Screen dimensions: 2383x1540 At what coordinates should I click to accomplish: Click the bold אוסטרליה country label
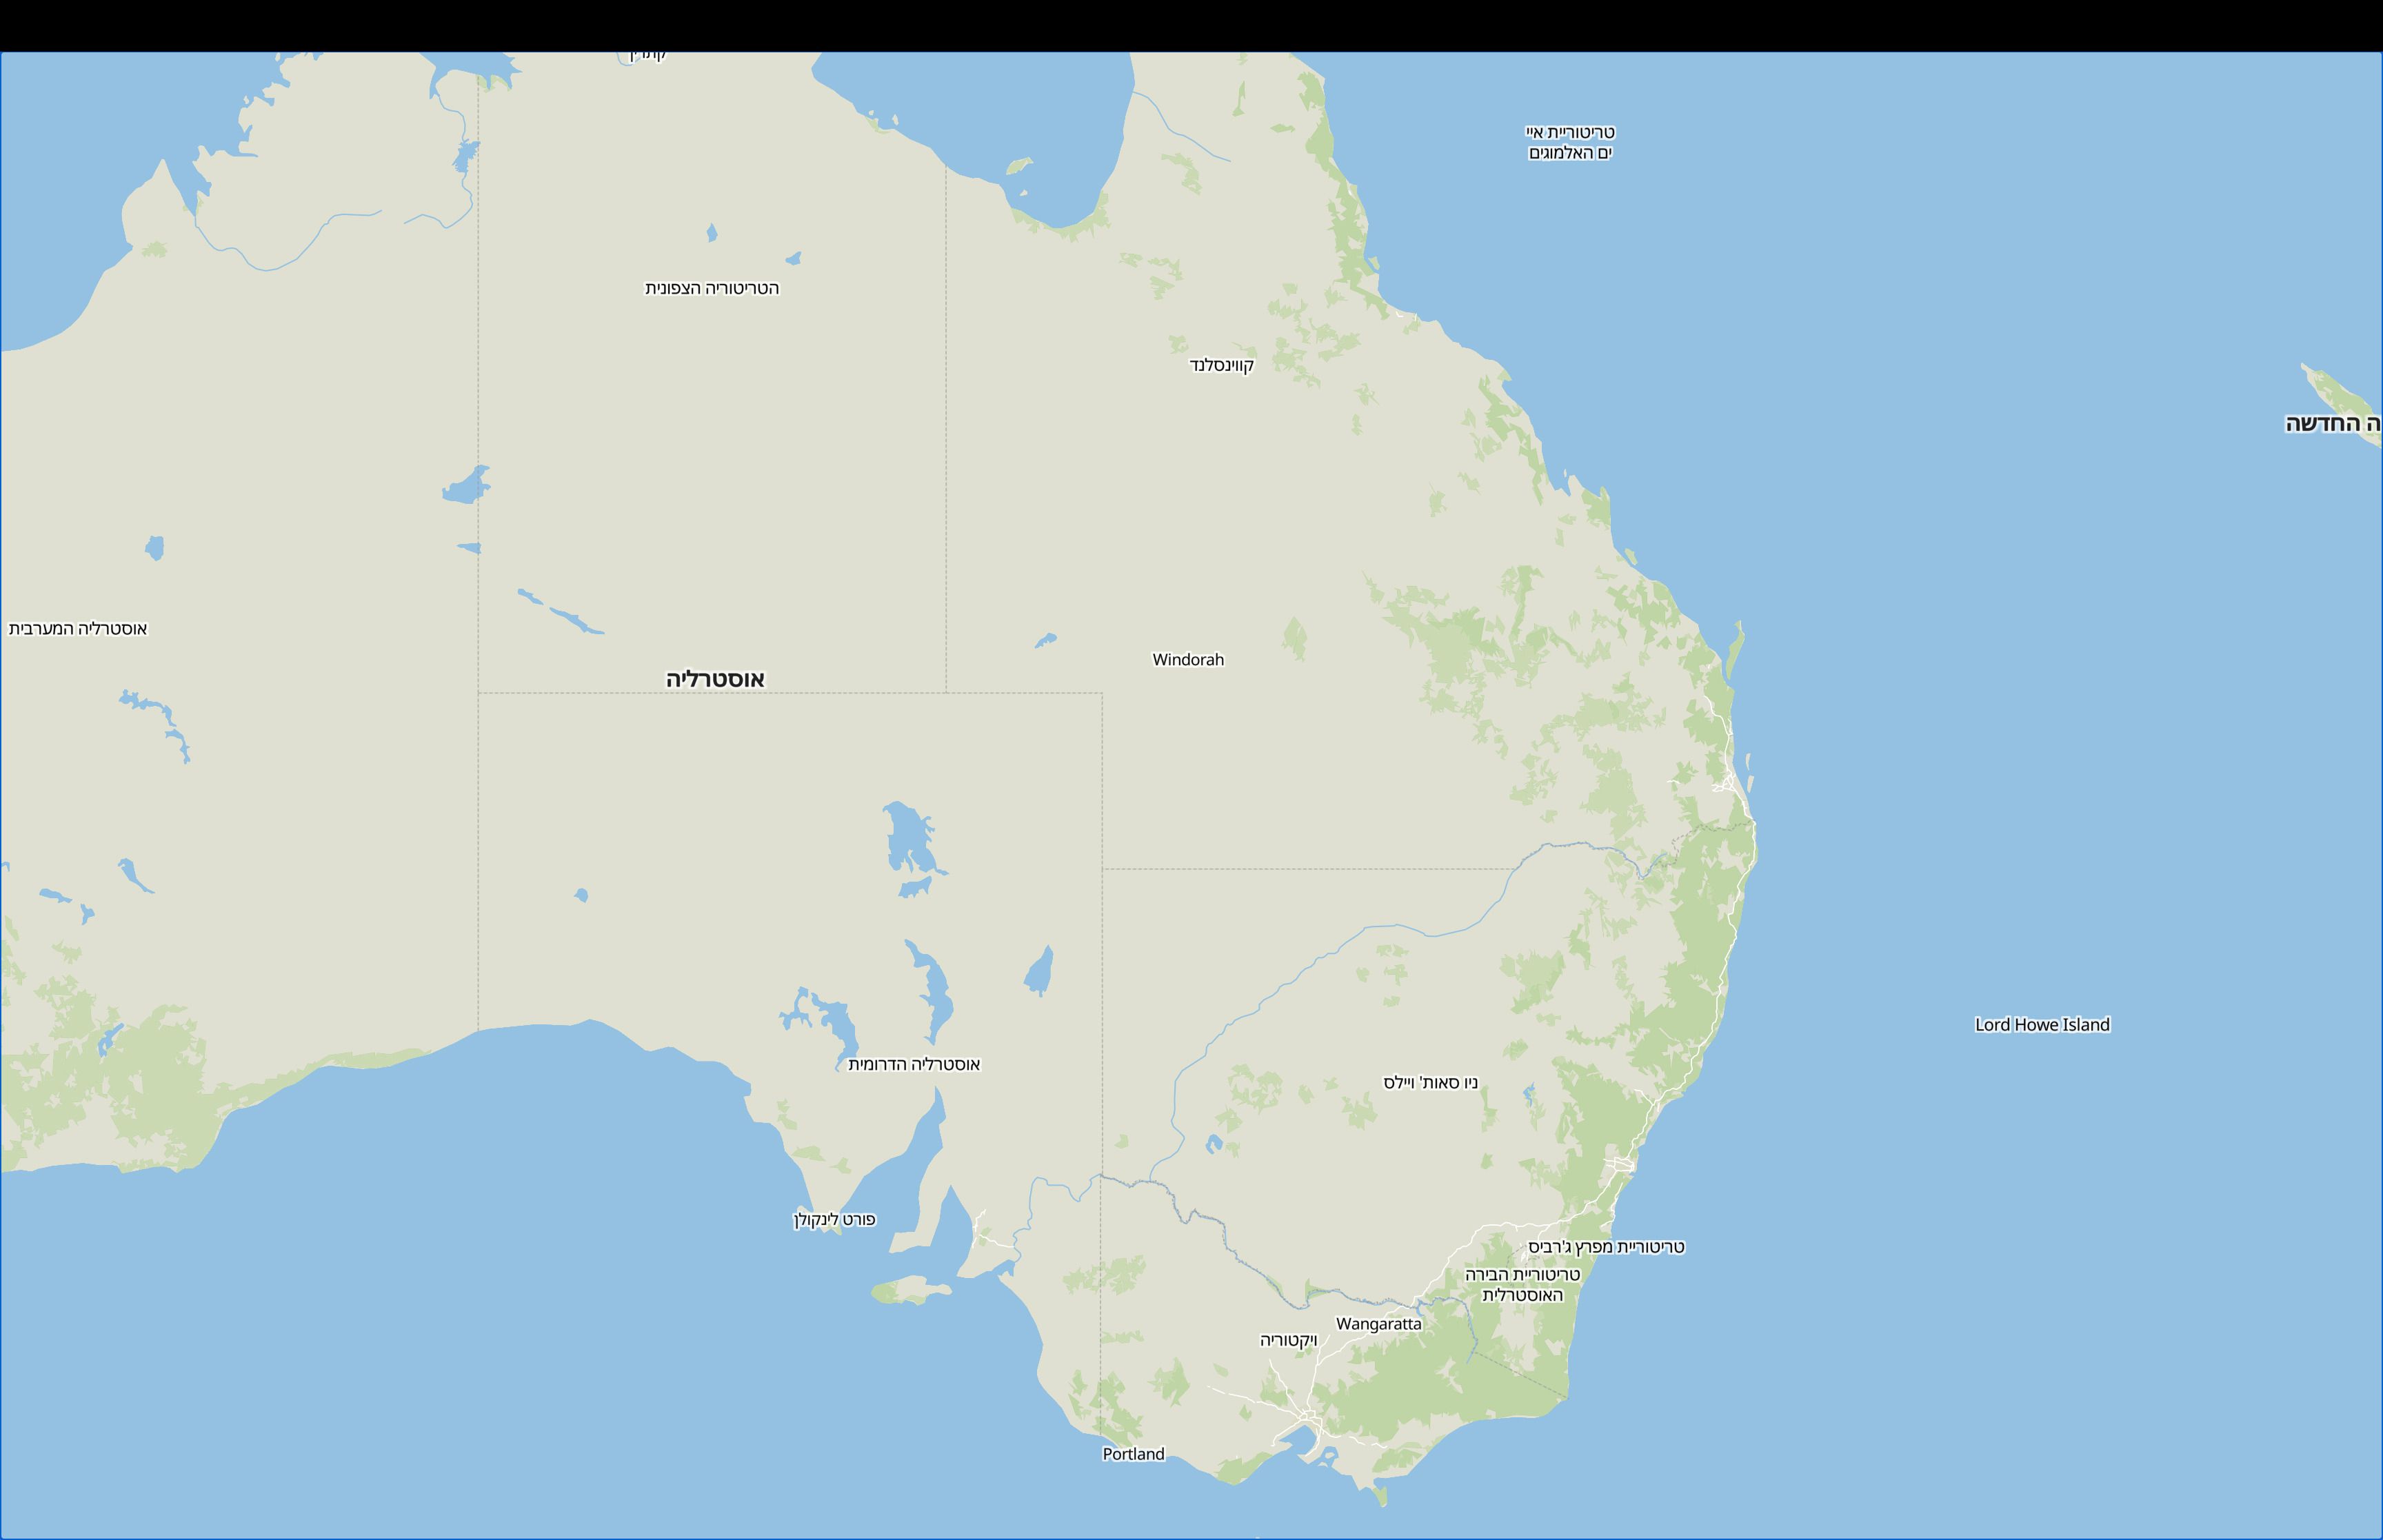pos(715,679)
